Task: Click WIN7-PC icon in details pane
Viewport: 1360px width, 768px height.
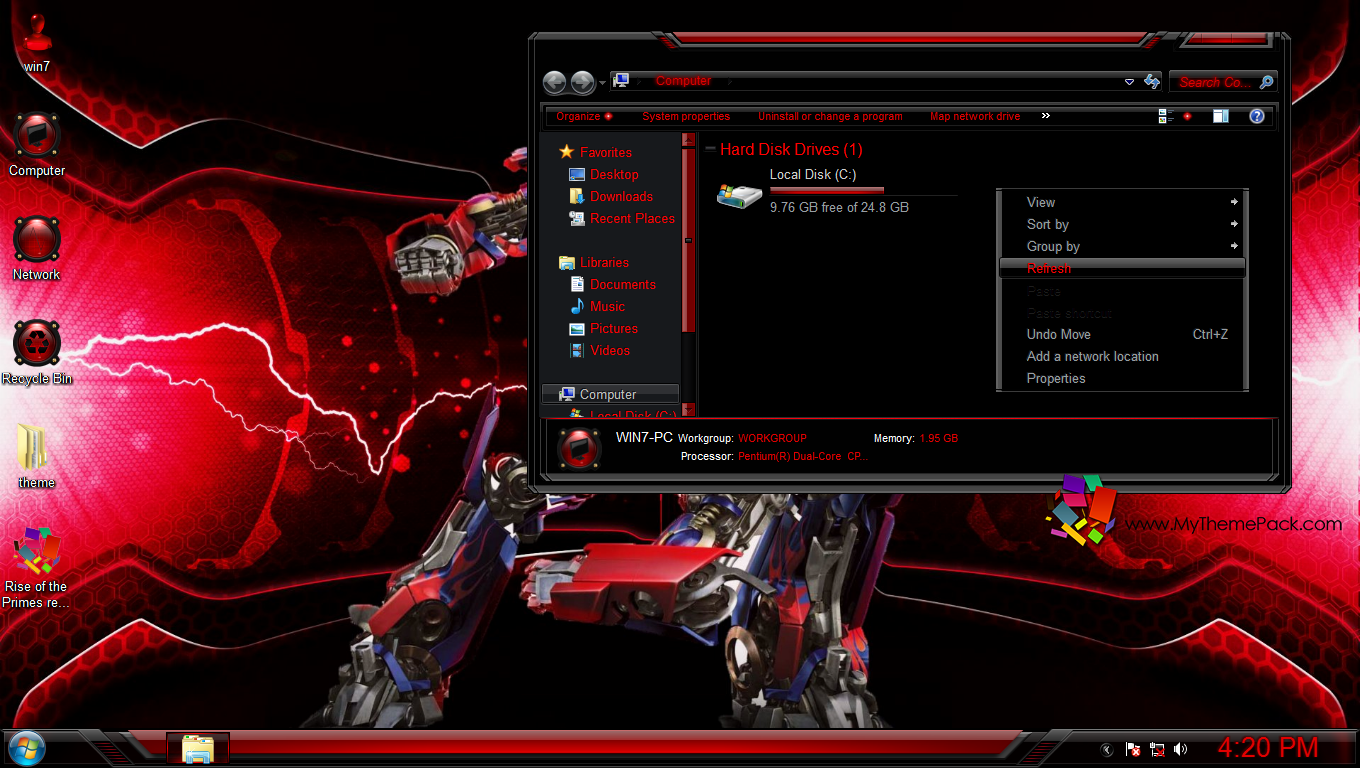Action: [x=578, y=447]
